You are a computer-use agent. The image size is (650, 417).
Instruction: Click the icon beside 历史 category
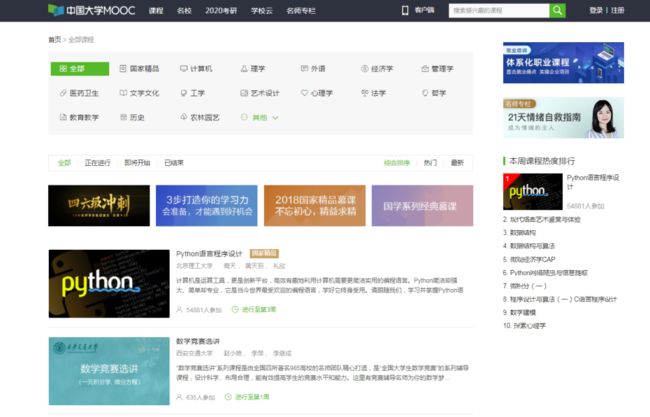click(123, 117)
